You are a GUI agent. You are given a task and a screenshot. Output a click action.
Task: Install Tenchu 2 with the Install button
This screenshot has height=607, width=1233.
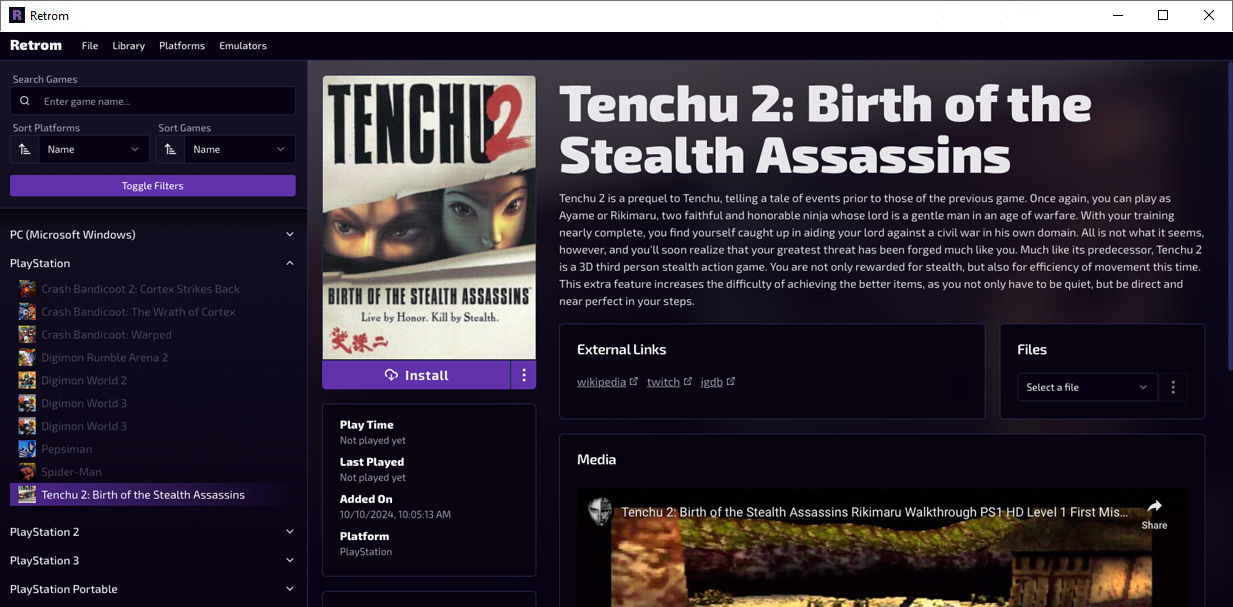pyautogui.click(x=416, y=375)
